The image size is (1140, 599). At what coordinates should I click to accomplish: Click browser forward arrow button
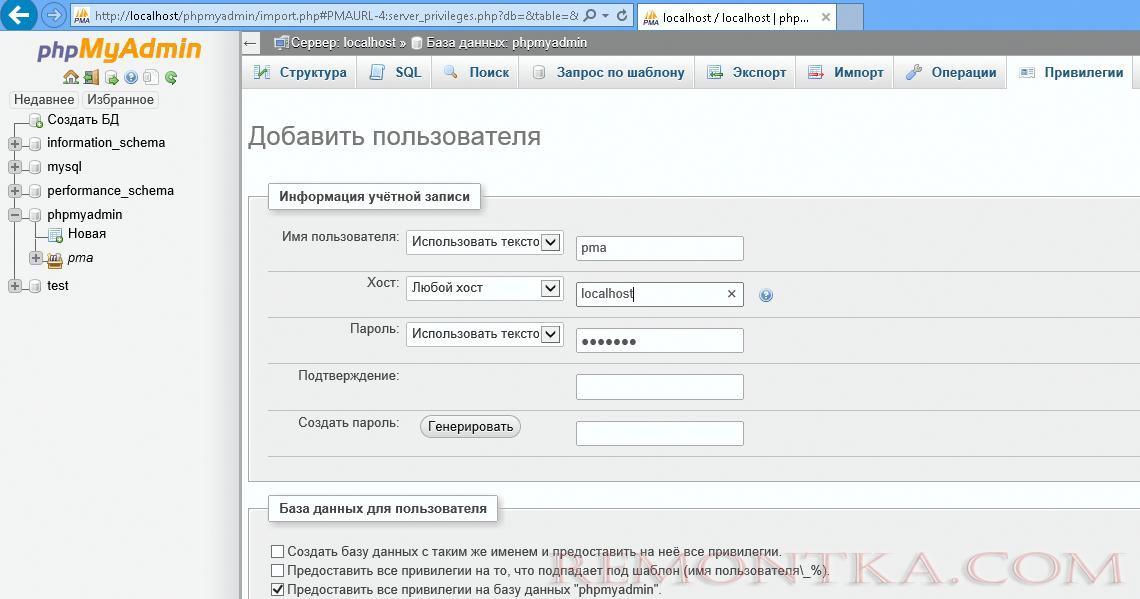click(53, 15)
